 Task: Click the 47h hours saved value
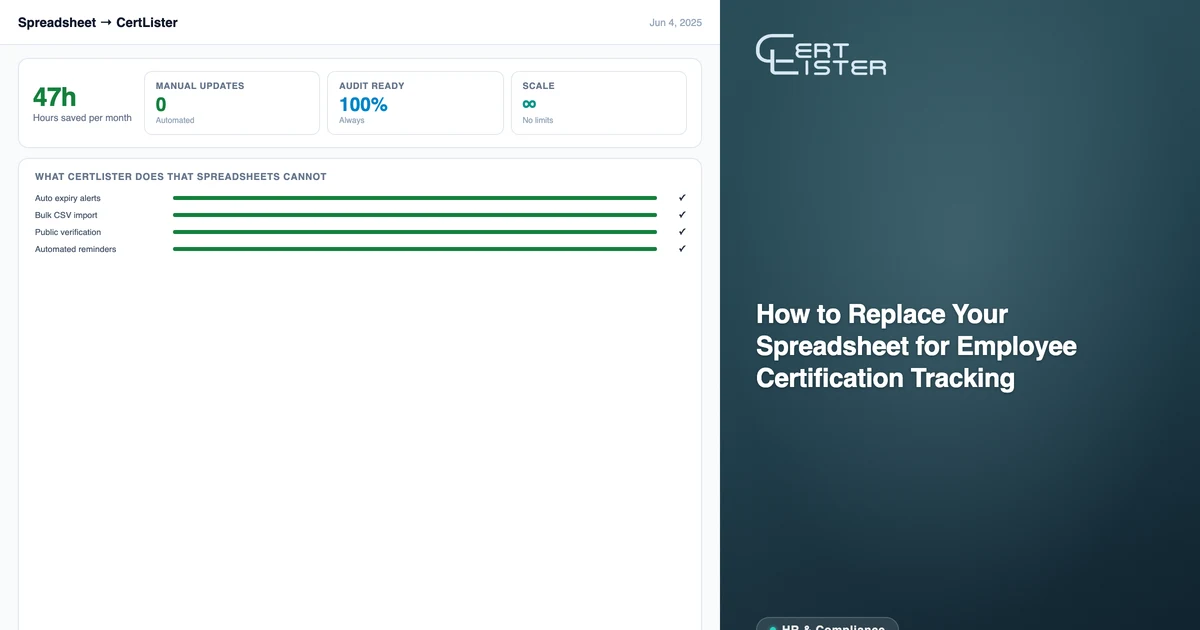[x=54, y=97]
